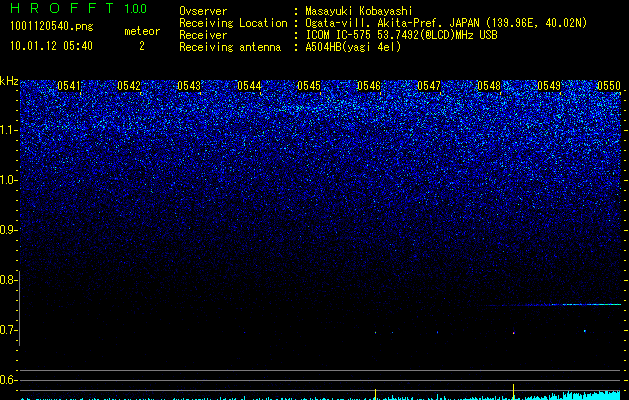Screen dimensions: 629x400
Task: Click the date 10.01.12 05:40
Action: coord(51,46)
